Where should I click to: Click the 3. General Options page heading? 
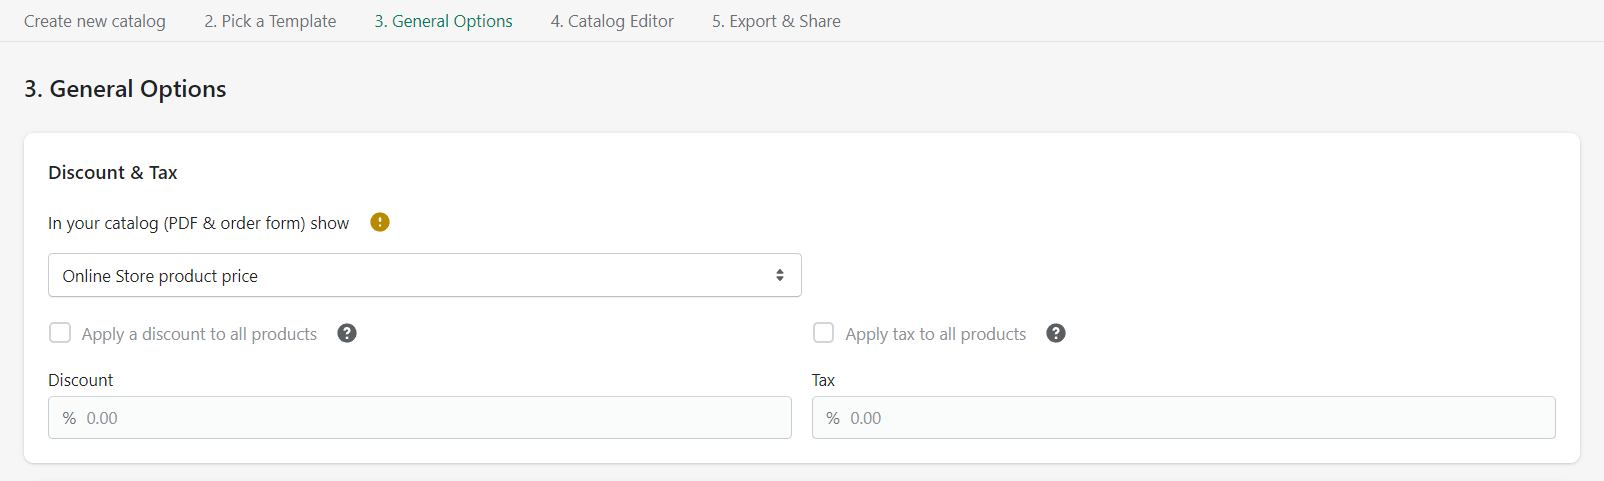(x=125, y=89)
